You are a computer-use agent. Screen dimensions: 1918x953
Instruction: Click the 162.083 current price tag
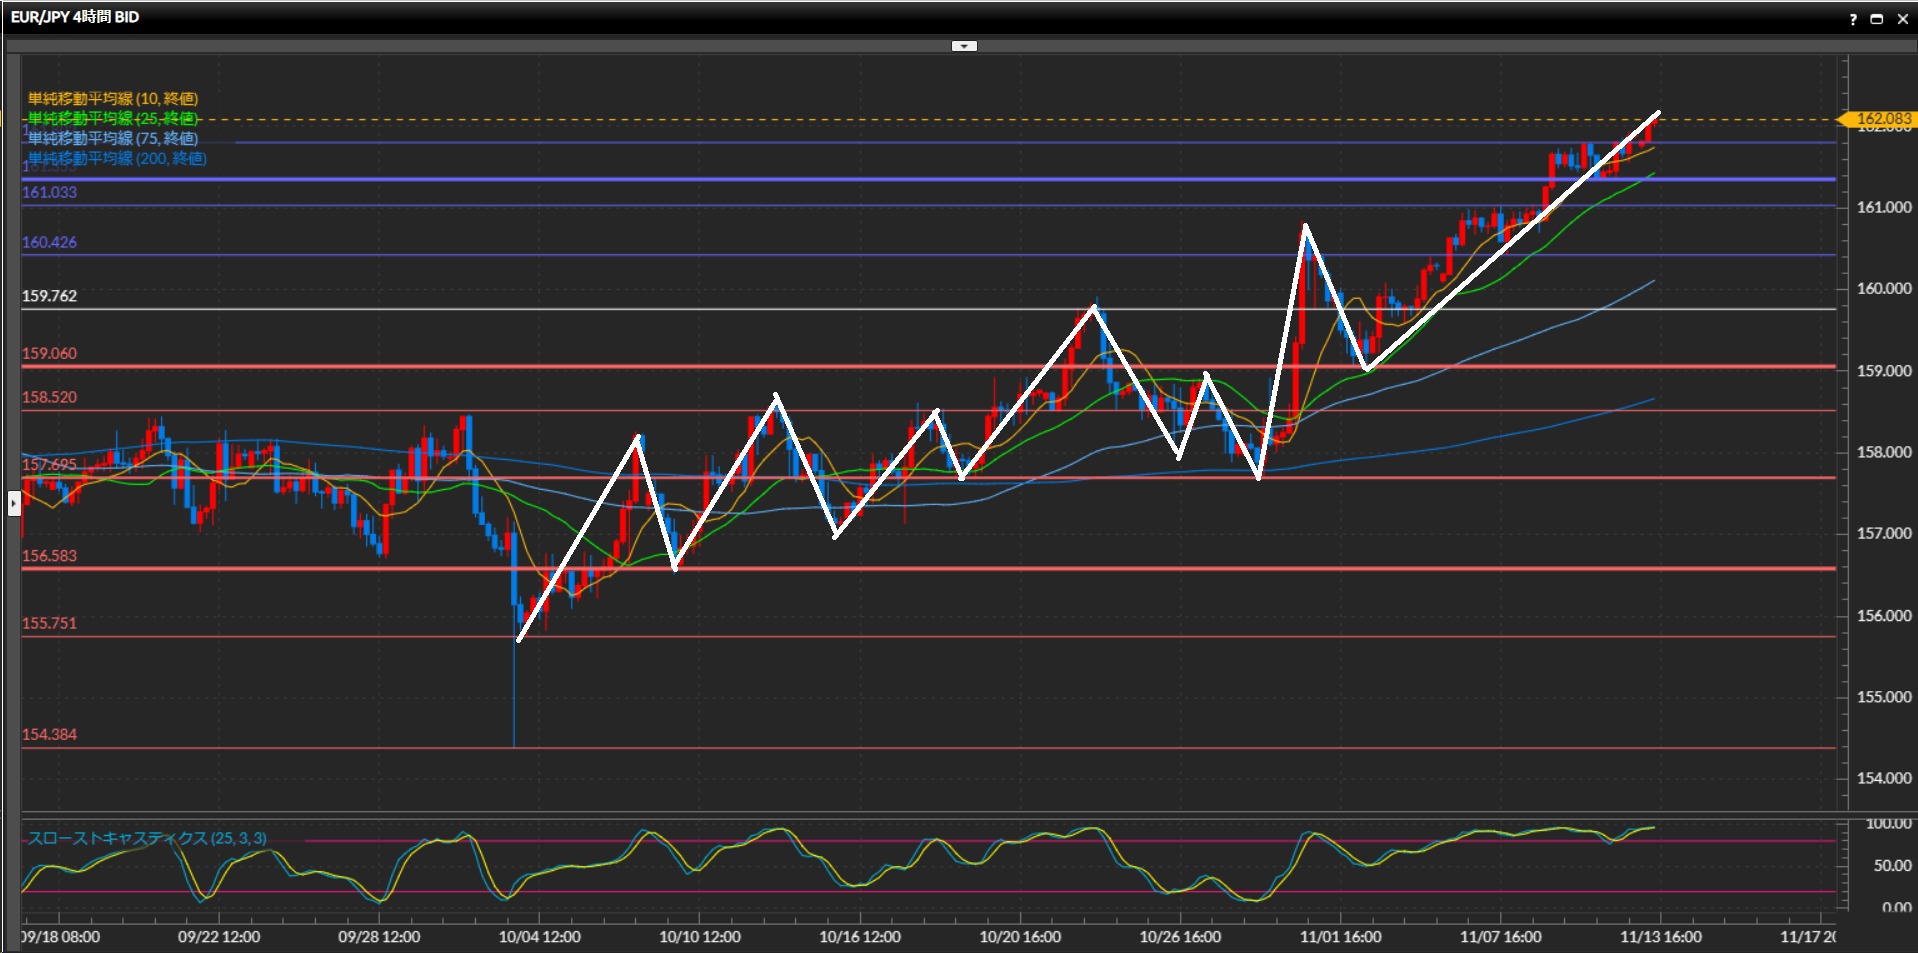click(x=1880, y=119)
